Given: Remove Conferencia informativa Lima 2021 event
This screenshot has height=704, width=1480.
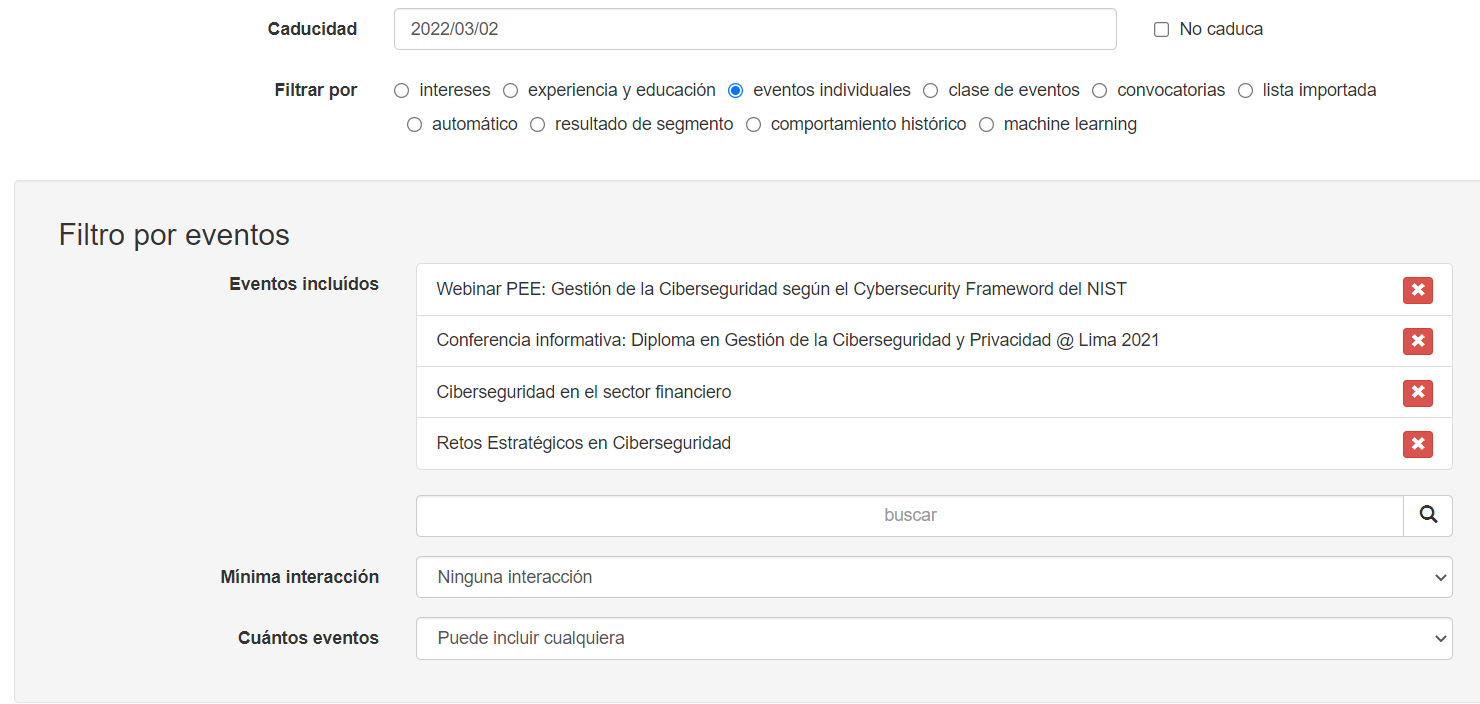Looking at the screenshot, I should click(1417, 341).
